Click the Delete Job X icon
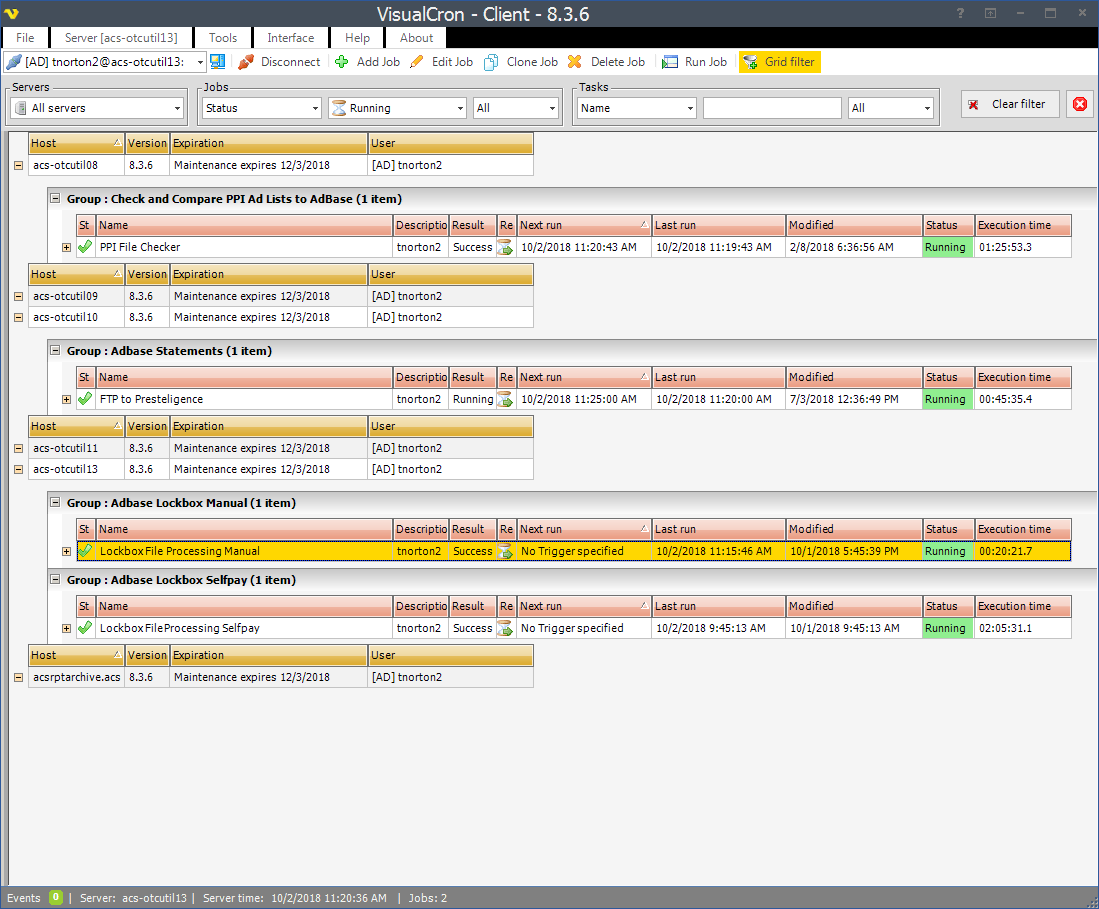Viewport: 1099px width, 909px height. 575,62
